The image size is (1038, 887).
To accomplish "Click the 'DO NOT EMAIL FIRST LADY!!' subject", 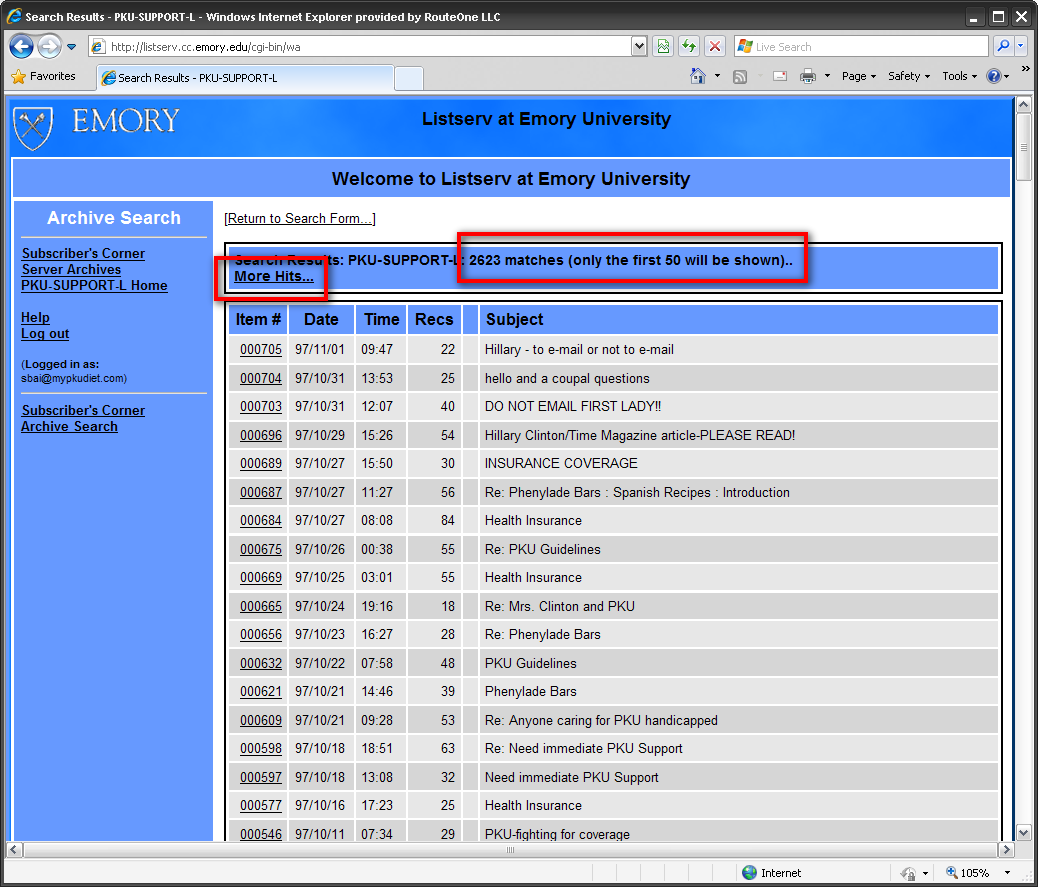I will pyautogui.click(x=573, y=406).
